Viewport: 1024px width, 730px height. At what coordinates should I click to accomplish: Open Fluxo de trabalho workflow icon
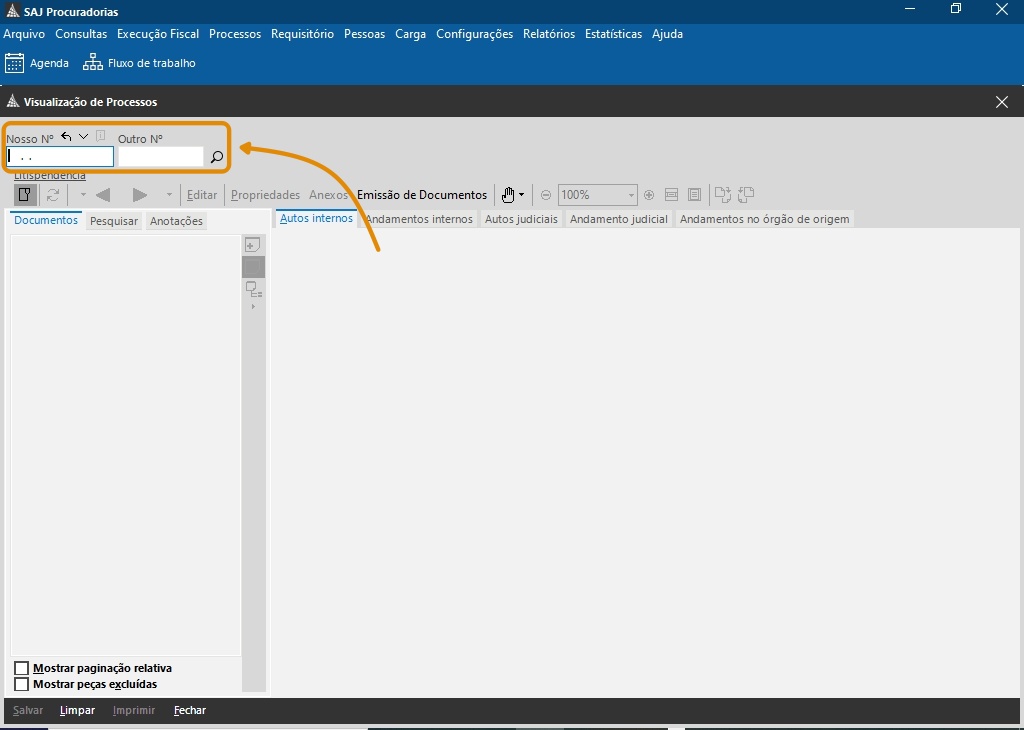click(x=93, y=63)
